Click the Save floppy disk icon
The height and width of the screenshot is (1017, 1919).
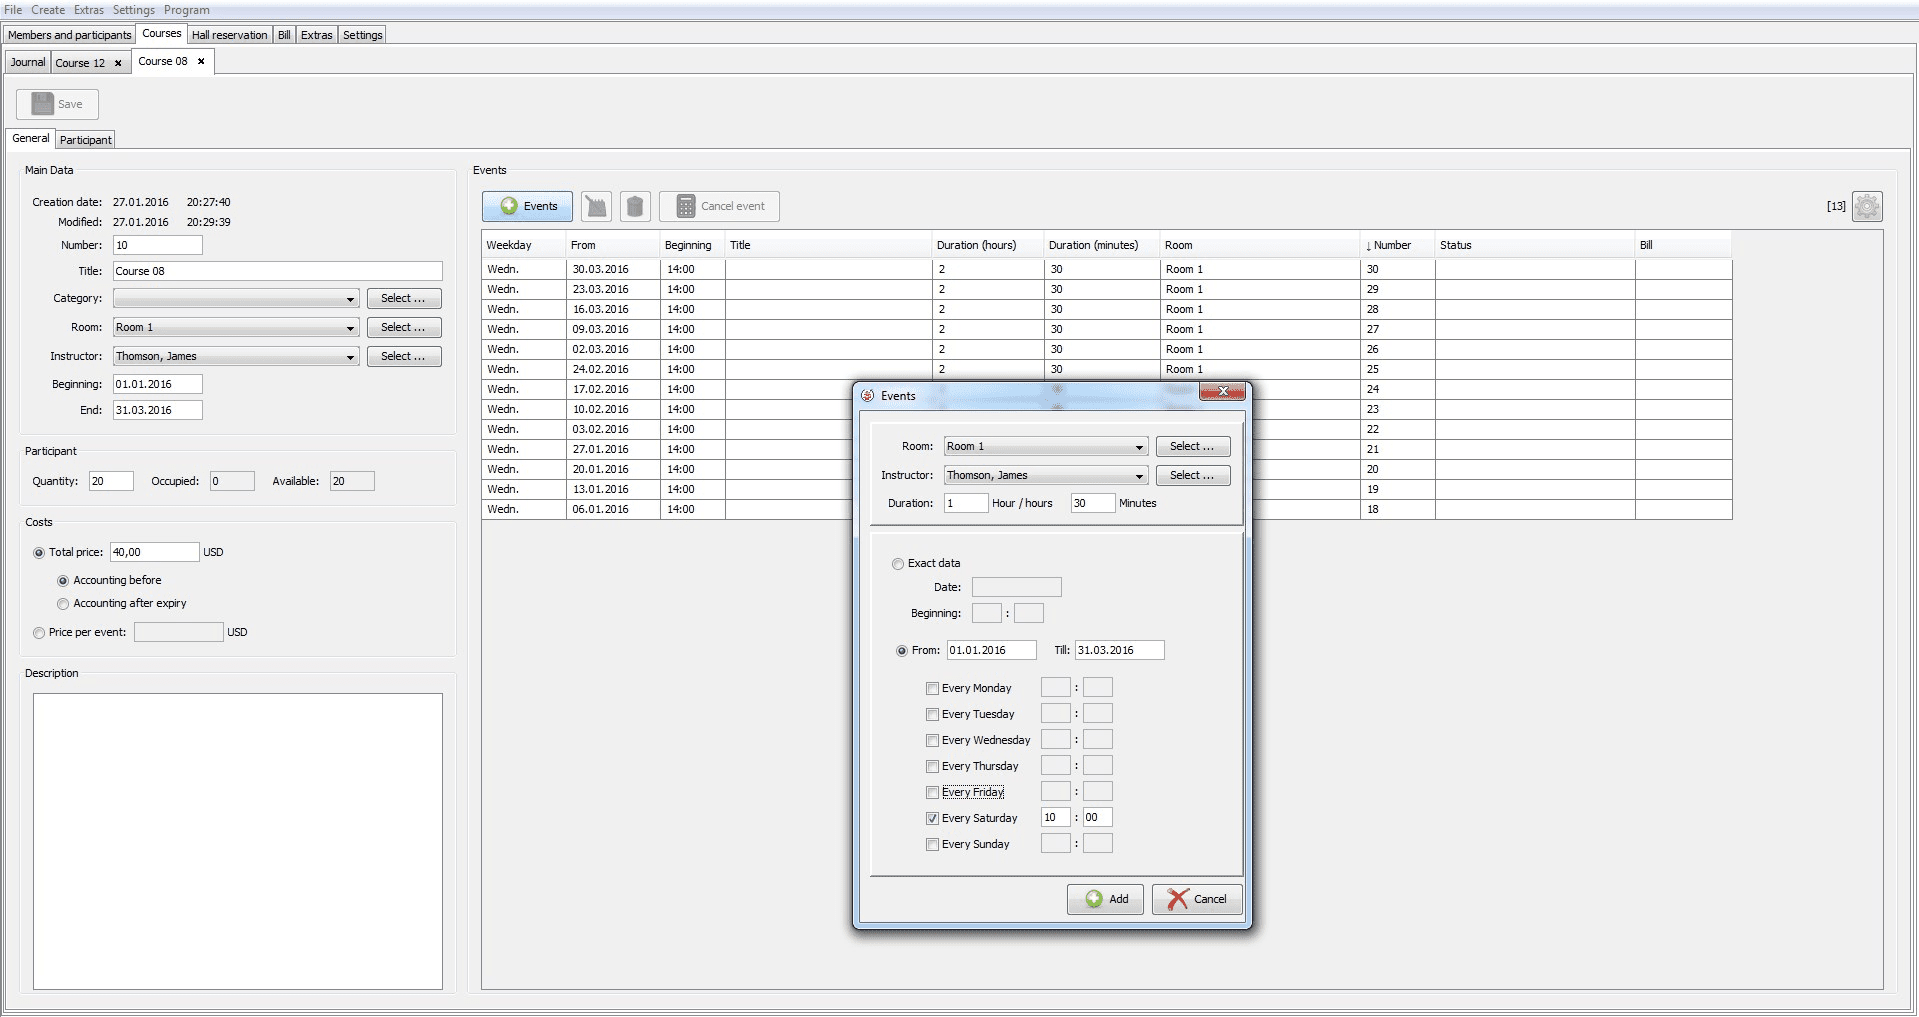click(x=43, y=104)
